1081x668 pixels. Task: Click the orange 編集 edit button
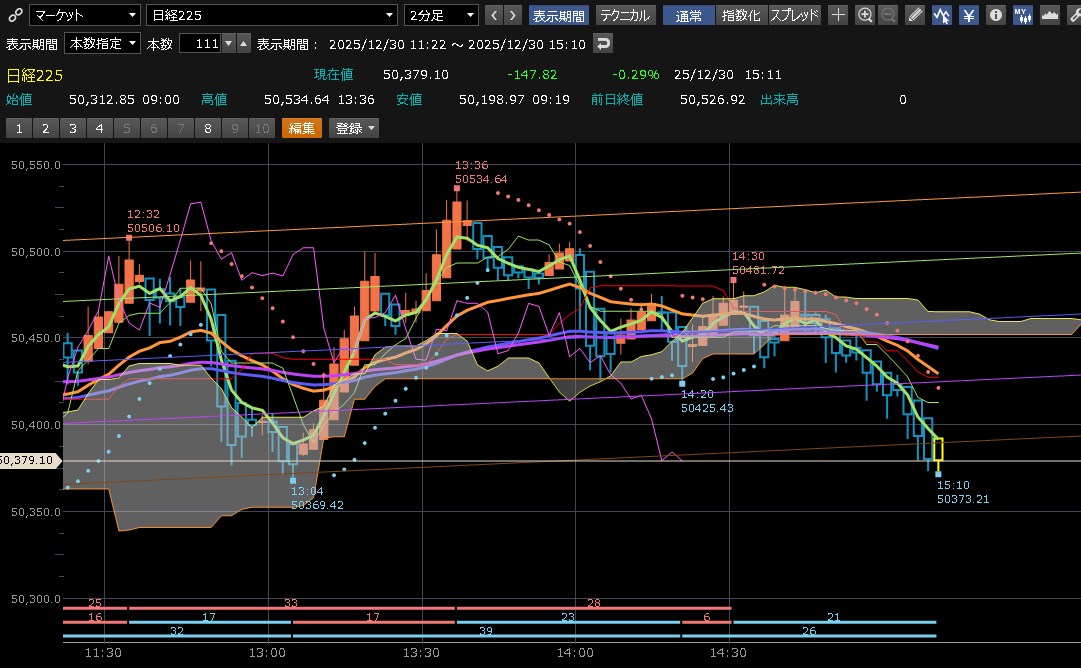301,128
